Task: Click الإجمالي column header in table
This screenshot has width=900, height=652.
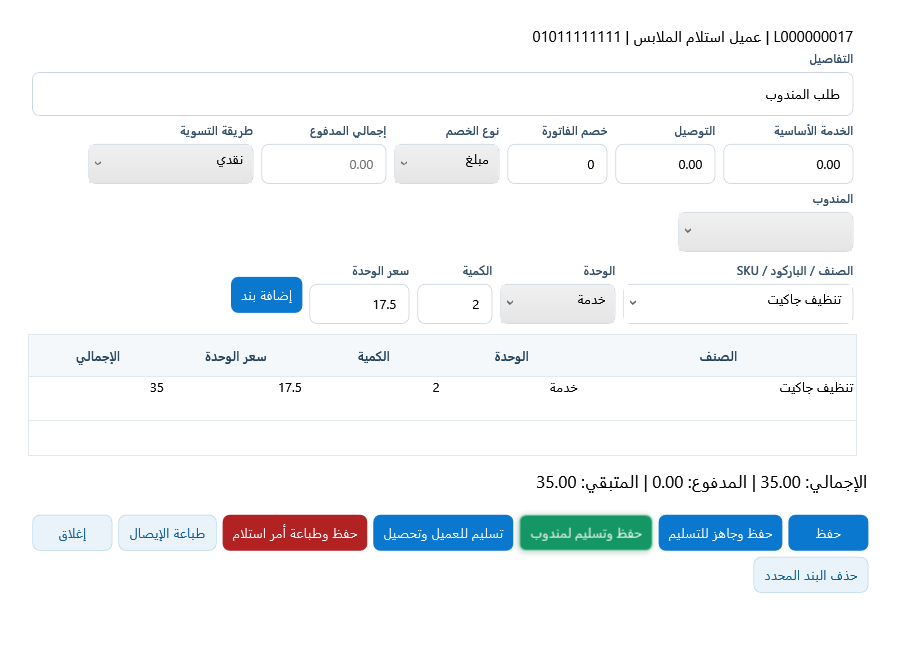Action: 98,356
